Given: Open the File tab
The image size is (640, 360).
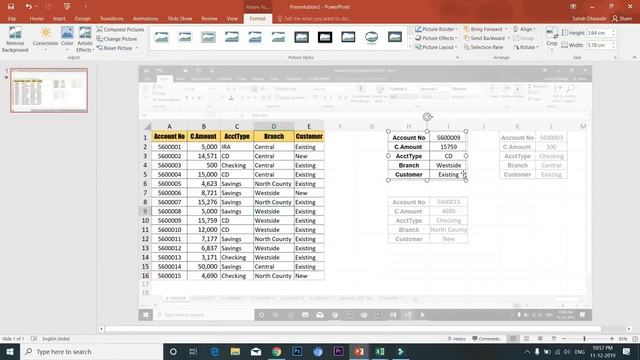Looking at the screenshot, I should tap(12, 19).
